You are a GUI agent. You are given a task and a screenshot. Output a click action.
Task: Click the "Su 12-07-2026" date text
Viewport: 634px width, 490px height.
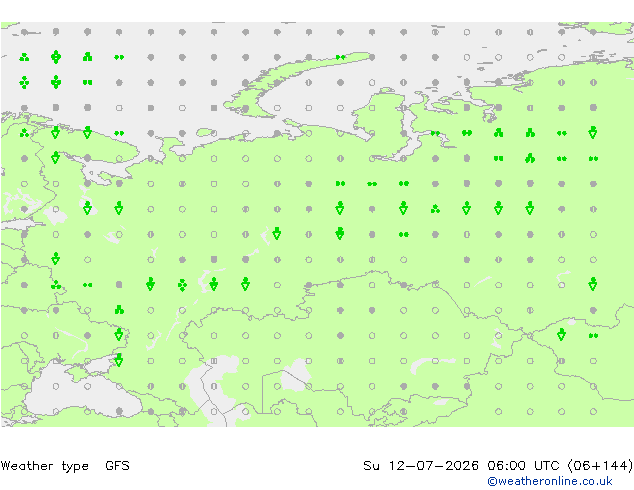click(x=421, y=465)
